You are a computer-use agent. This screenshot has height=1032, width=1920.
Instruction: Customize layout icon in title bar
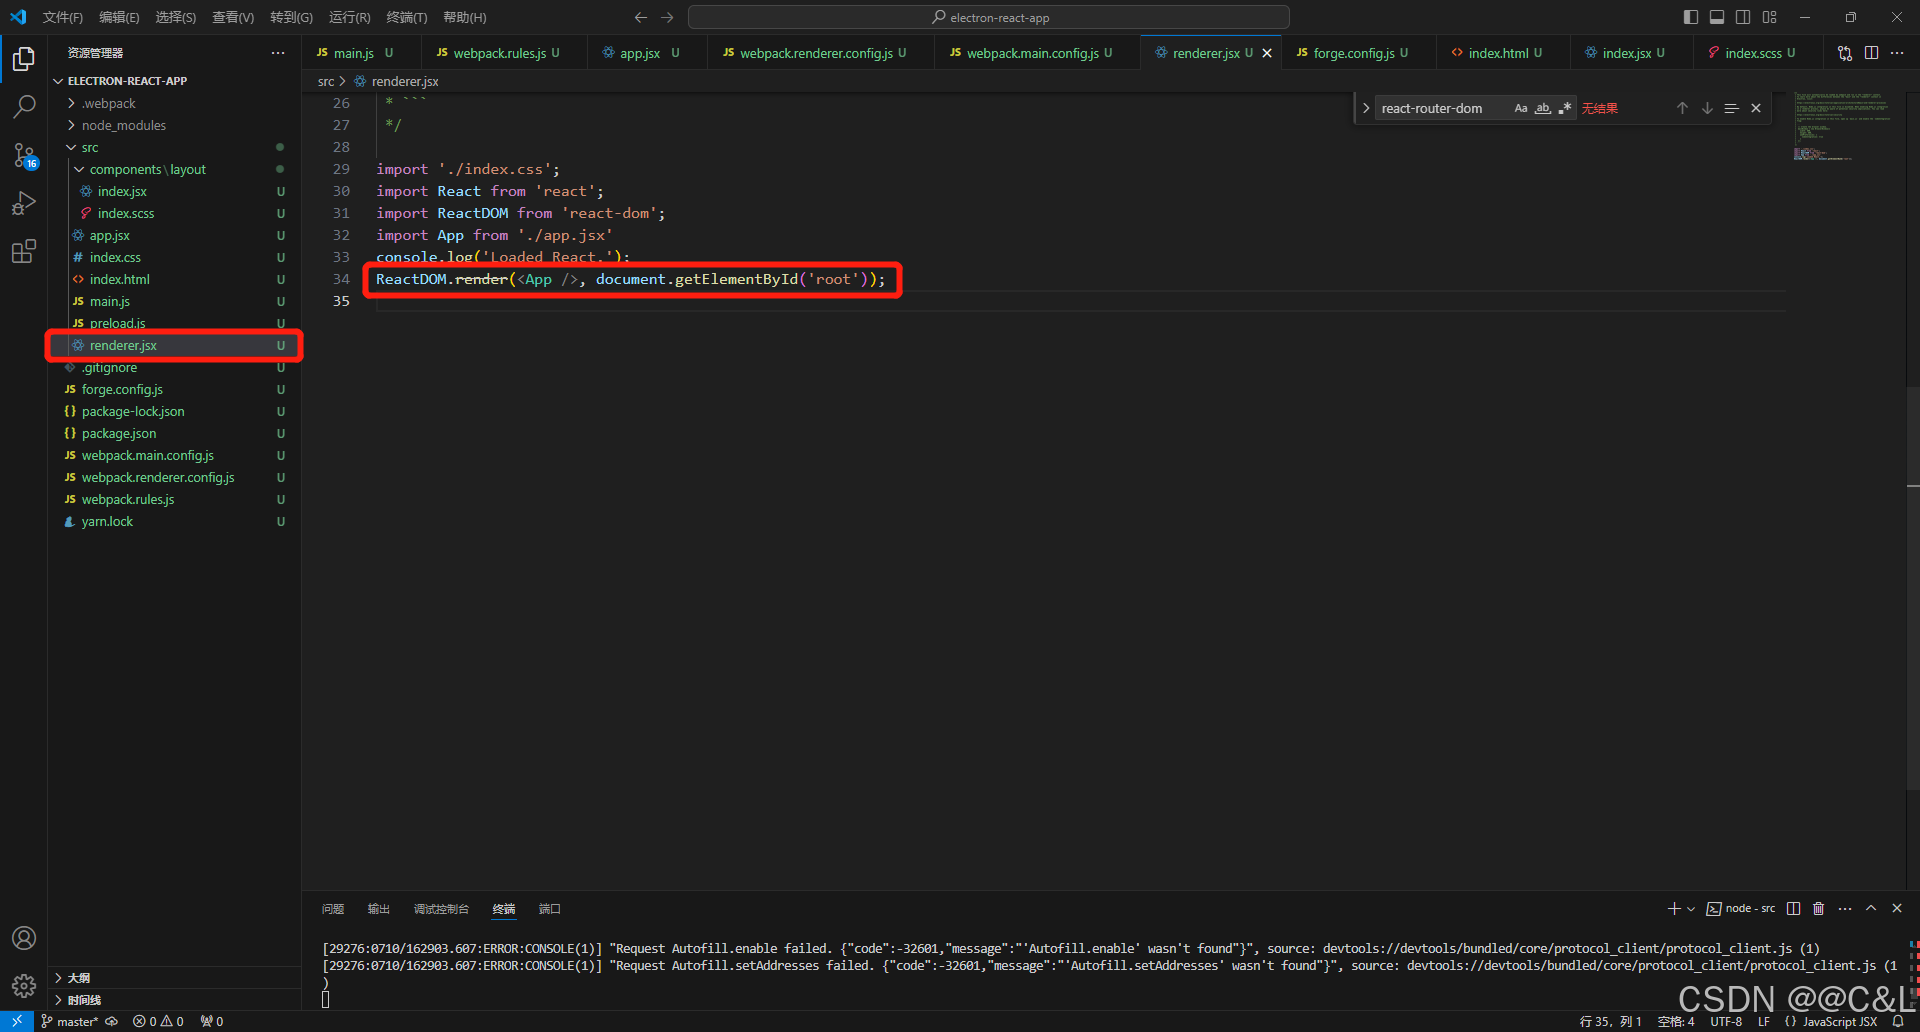(1770, 17)
